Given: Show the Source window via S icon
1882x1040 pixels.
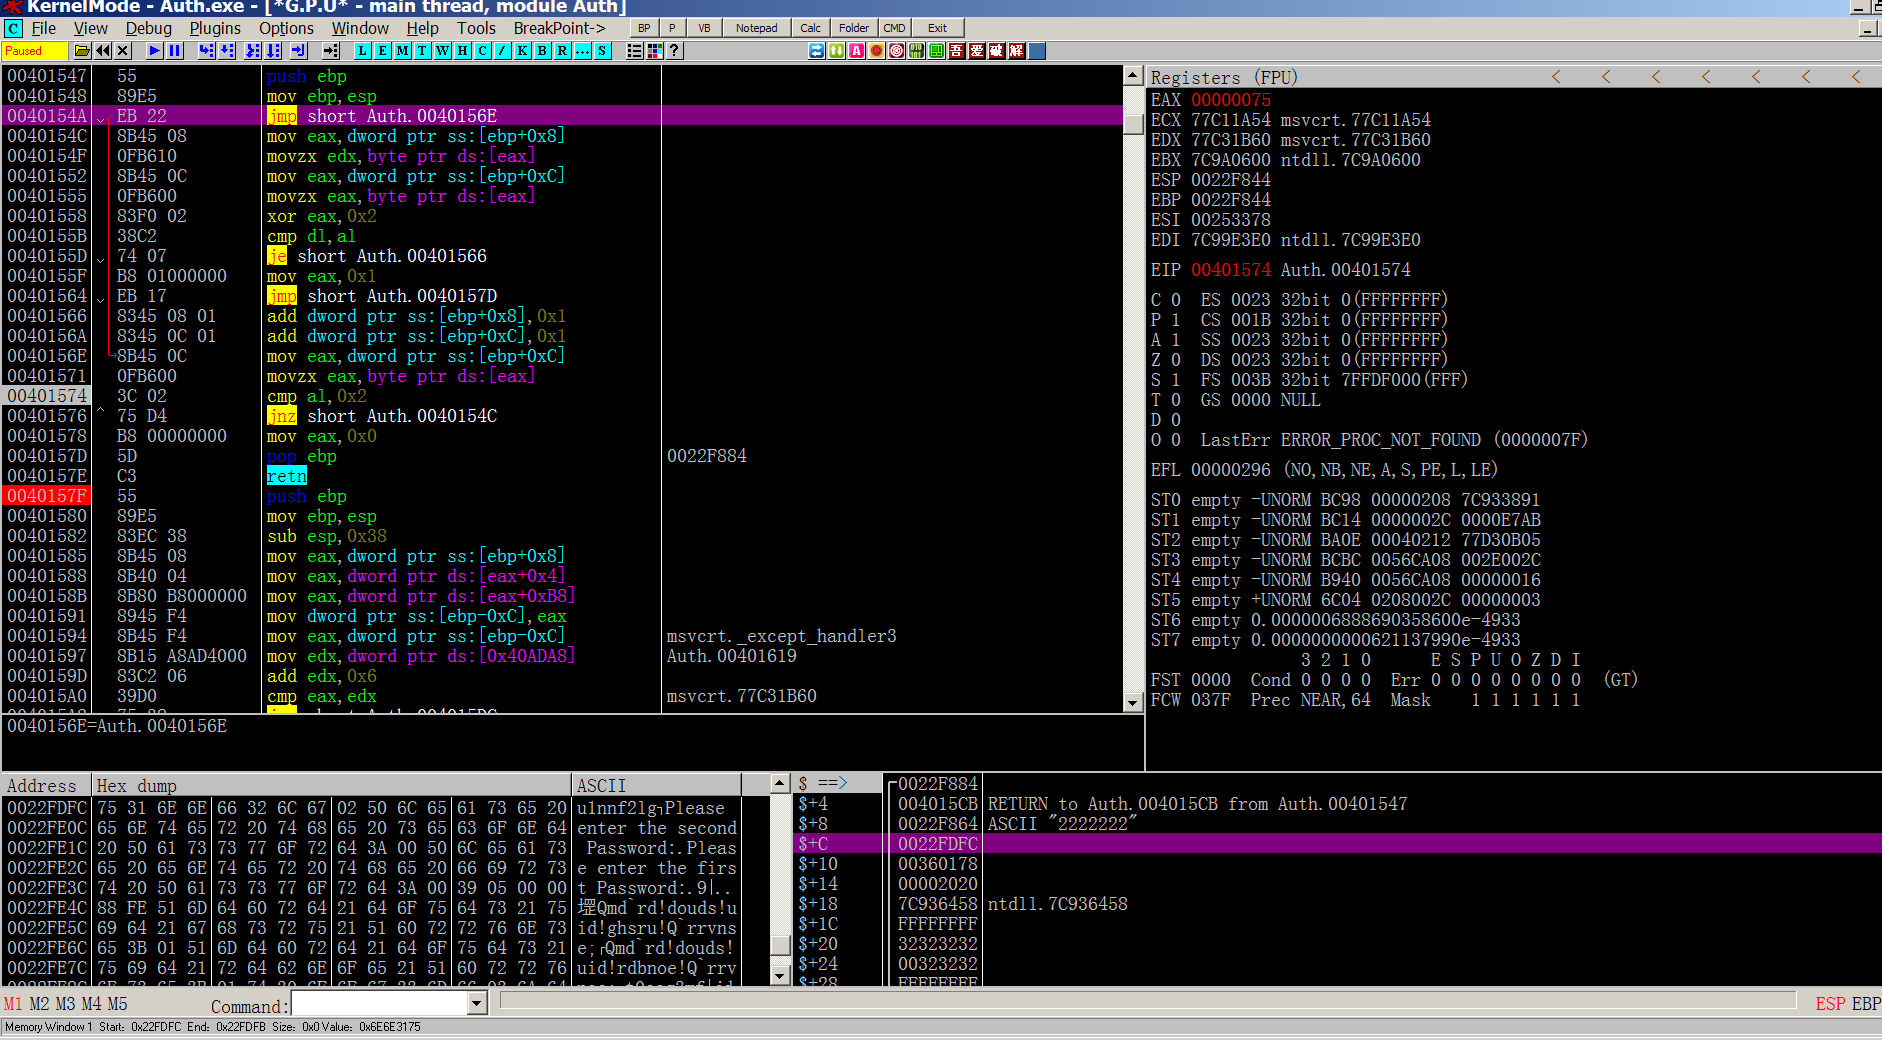Looking at the screenshot, I should pos(602,51).
